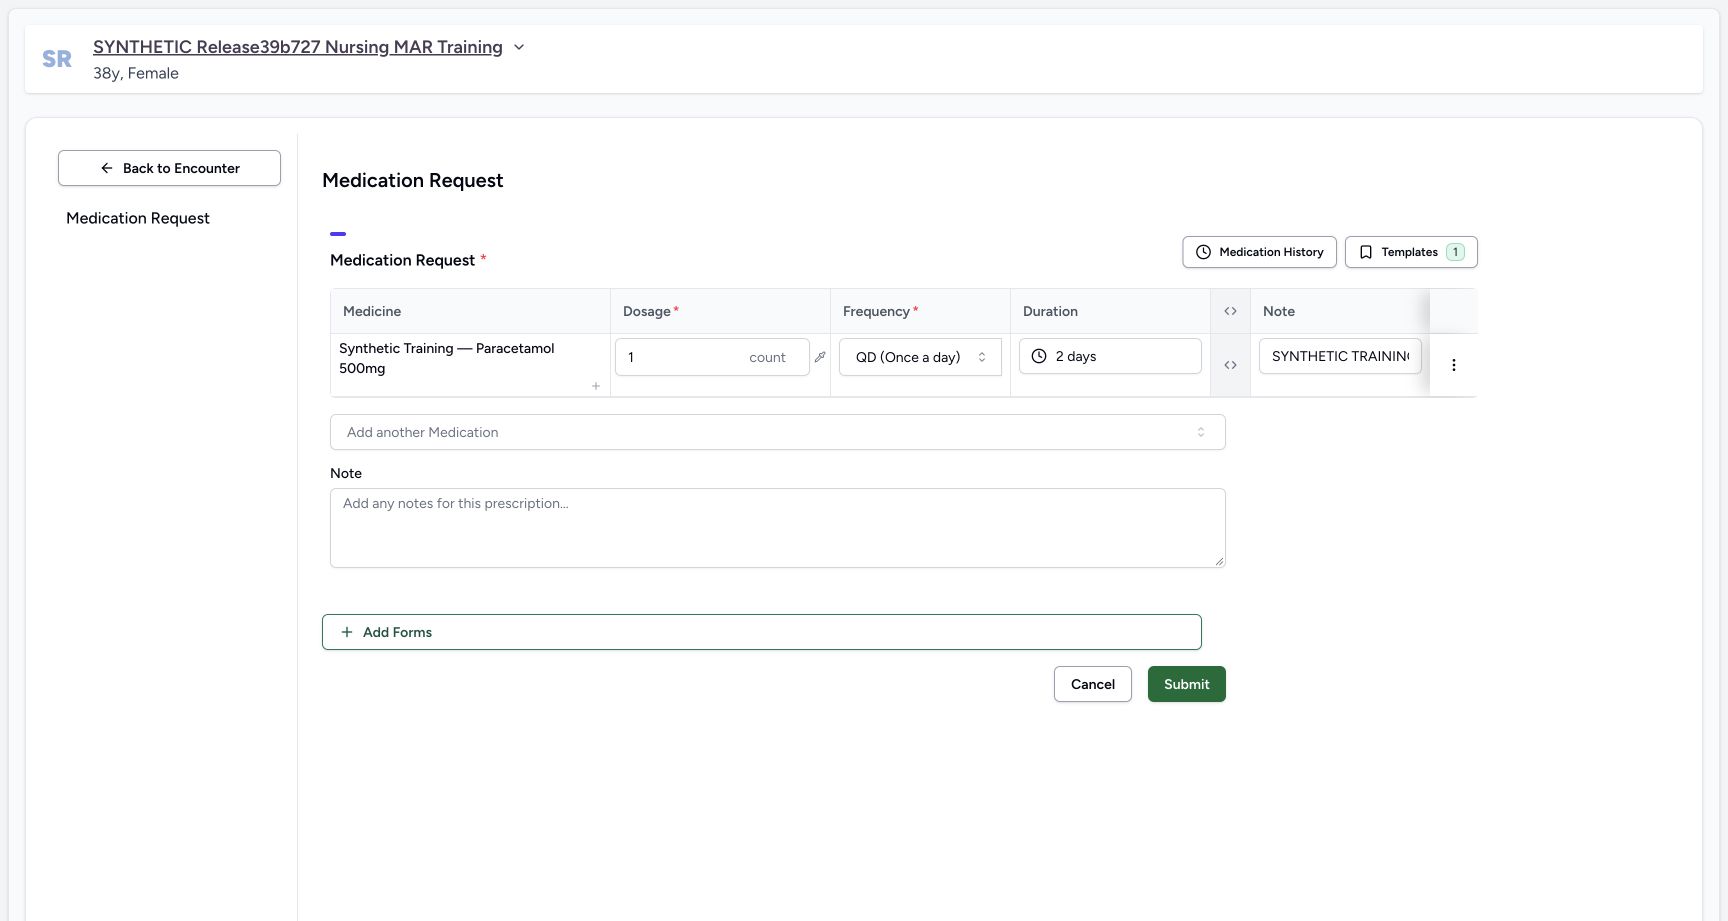Screen dimensions: 1728x921
Task: Click the dosage edit icon beside count
Action: pos(820,357)
